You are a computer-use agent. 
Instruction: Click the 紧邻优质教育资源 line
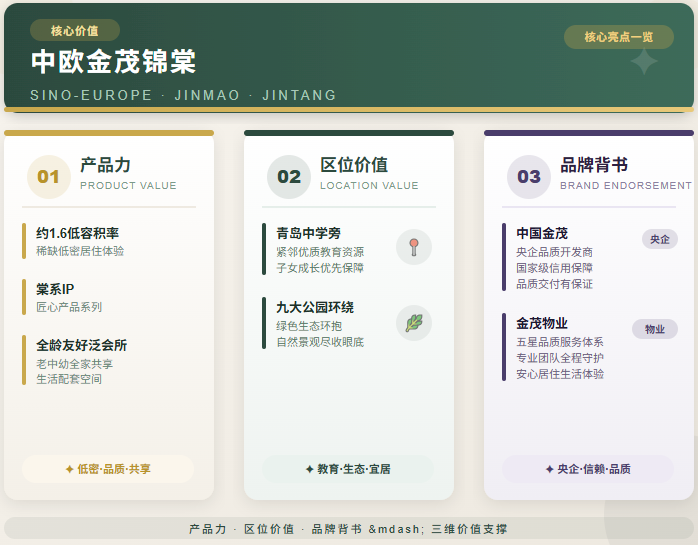click(320, 252)
